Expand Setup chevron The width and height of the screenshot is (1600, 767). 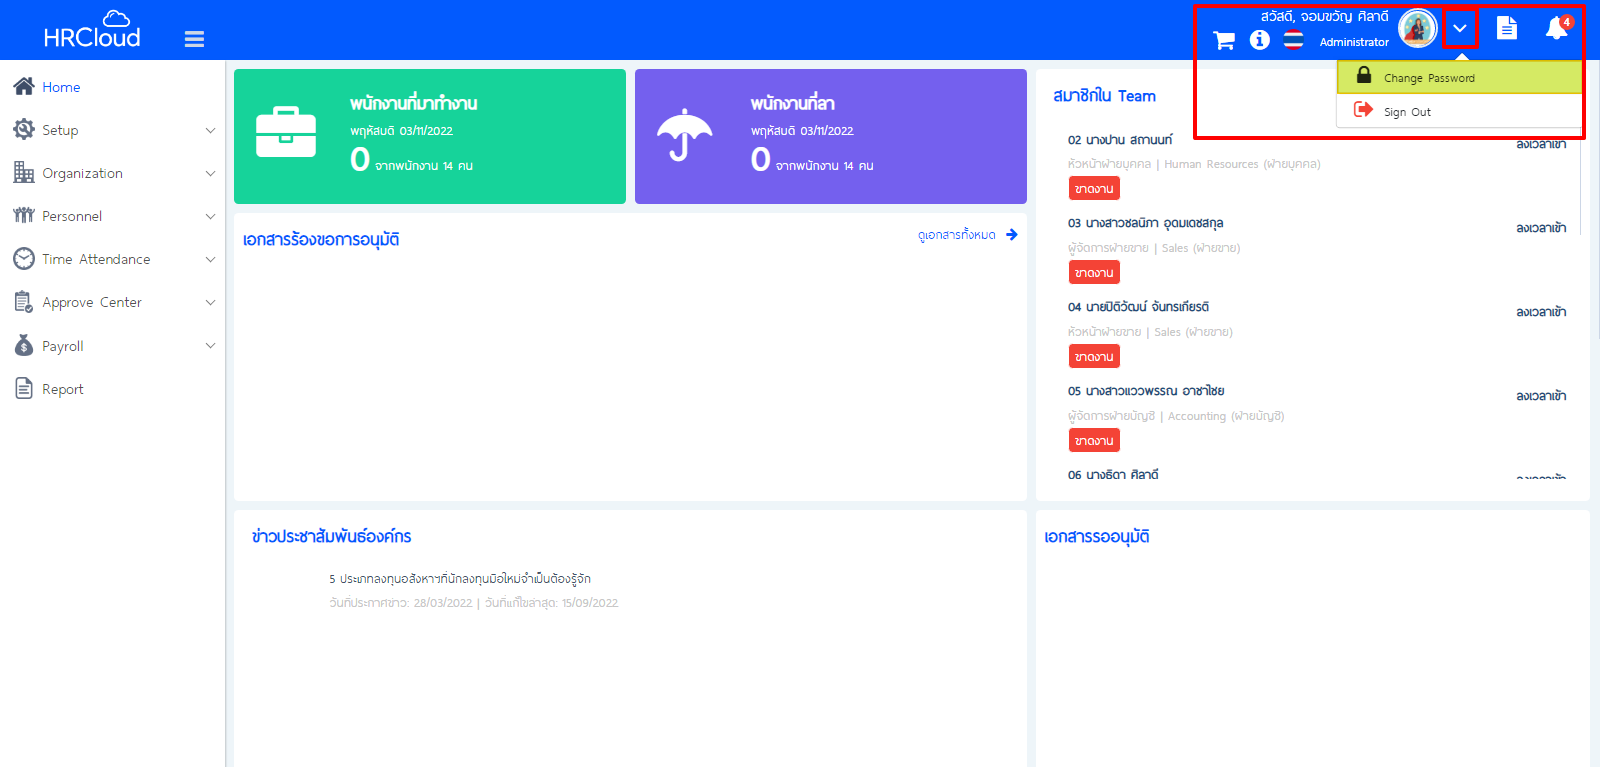(x=210, y=130)
